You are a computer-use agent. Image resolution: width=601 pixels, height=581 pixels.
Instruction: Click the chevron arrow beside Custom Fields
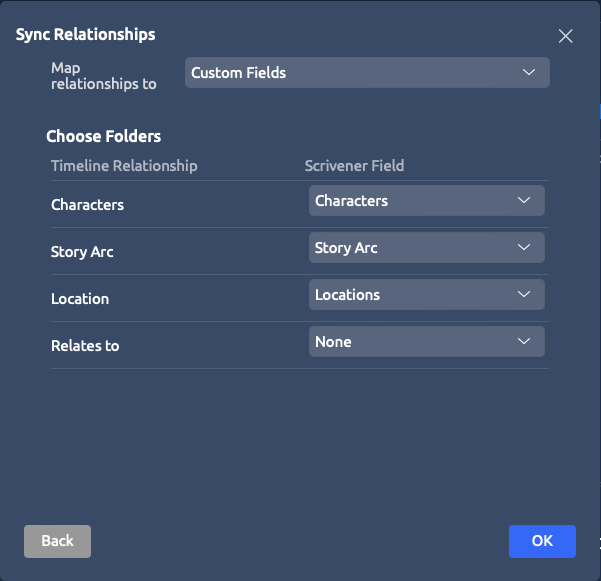click(x=529, y=72)
